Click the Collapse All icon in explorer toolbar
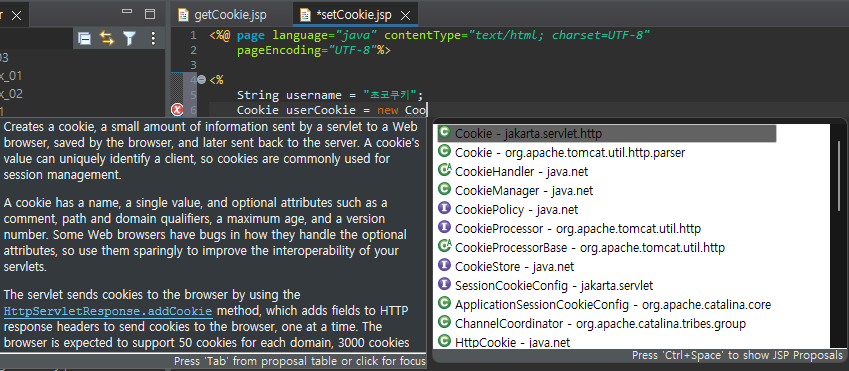 tap(84, 38)
